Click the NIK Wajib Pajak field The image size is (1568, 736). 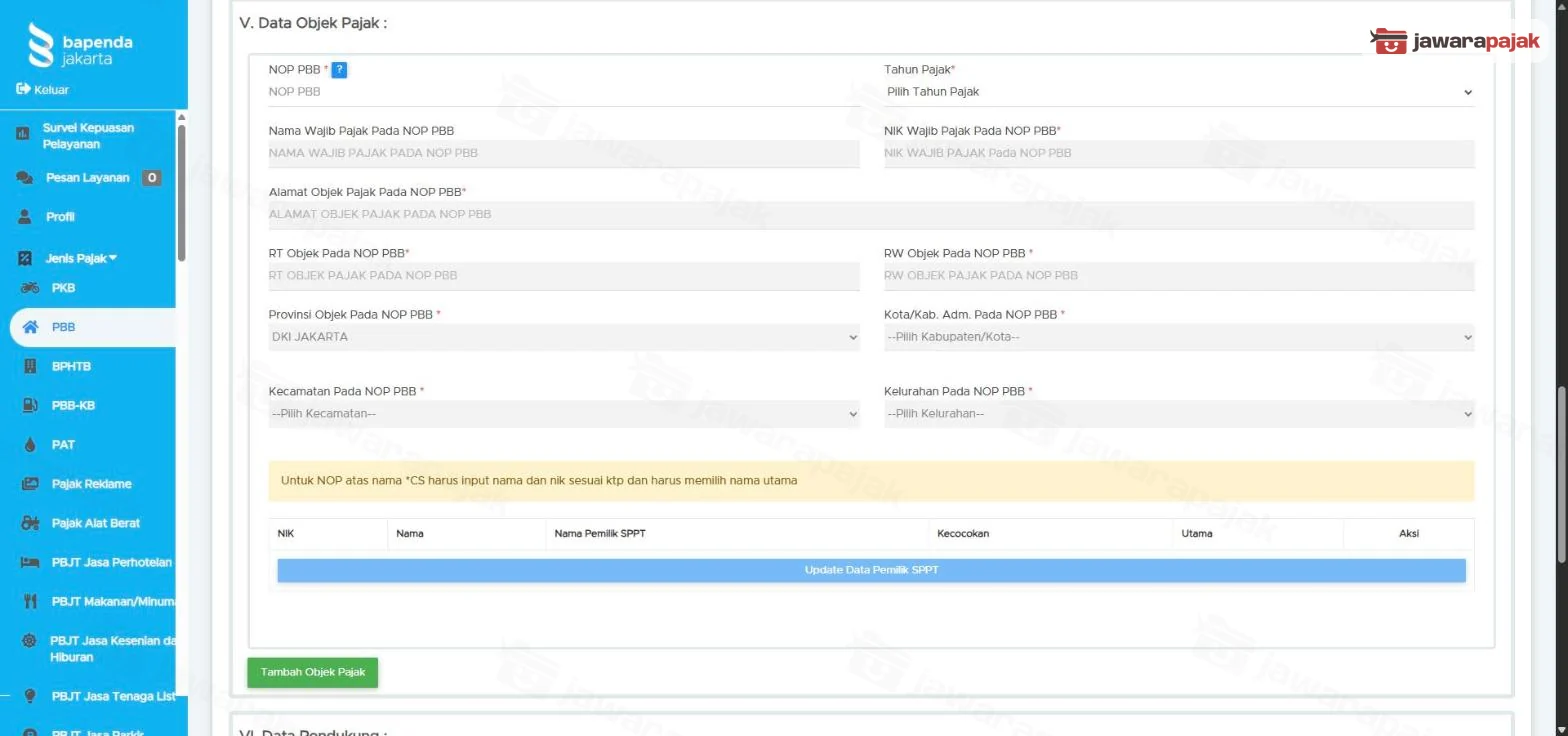click(1179, 154)
